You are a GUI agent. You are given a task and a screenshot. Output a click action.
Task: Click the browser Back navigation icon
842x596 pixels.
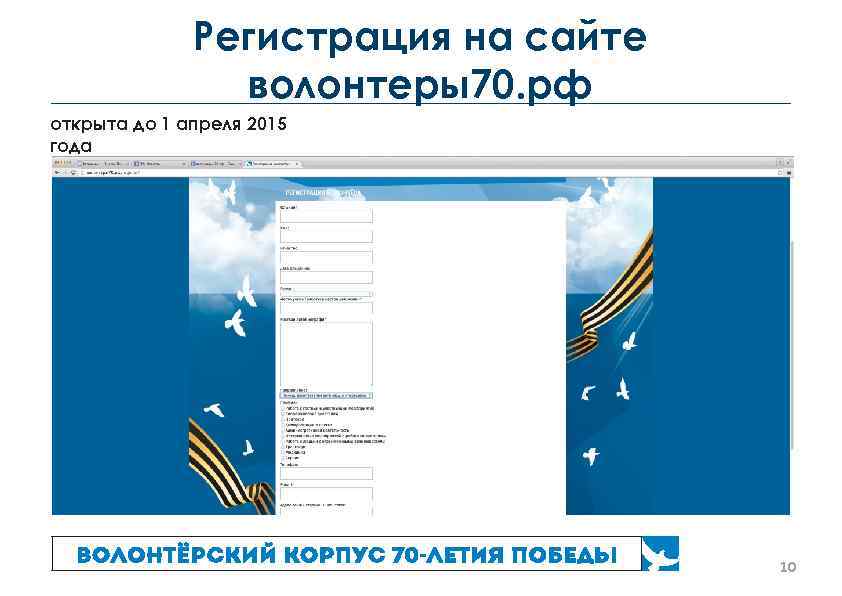tap(58, 171)
